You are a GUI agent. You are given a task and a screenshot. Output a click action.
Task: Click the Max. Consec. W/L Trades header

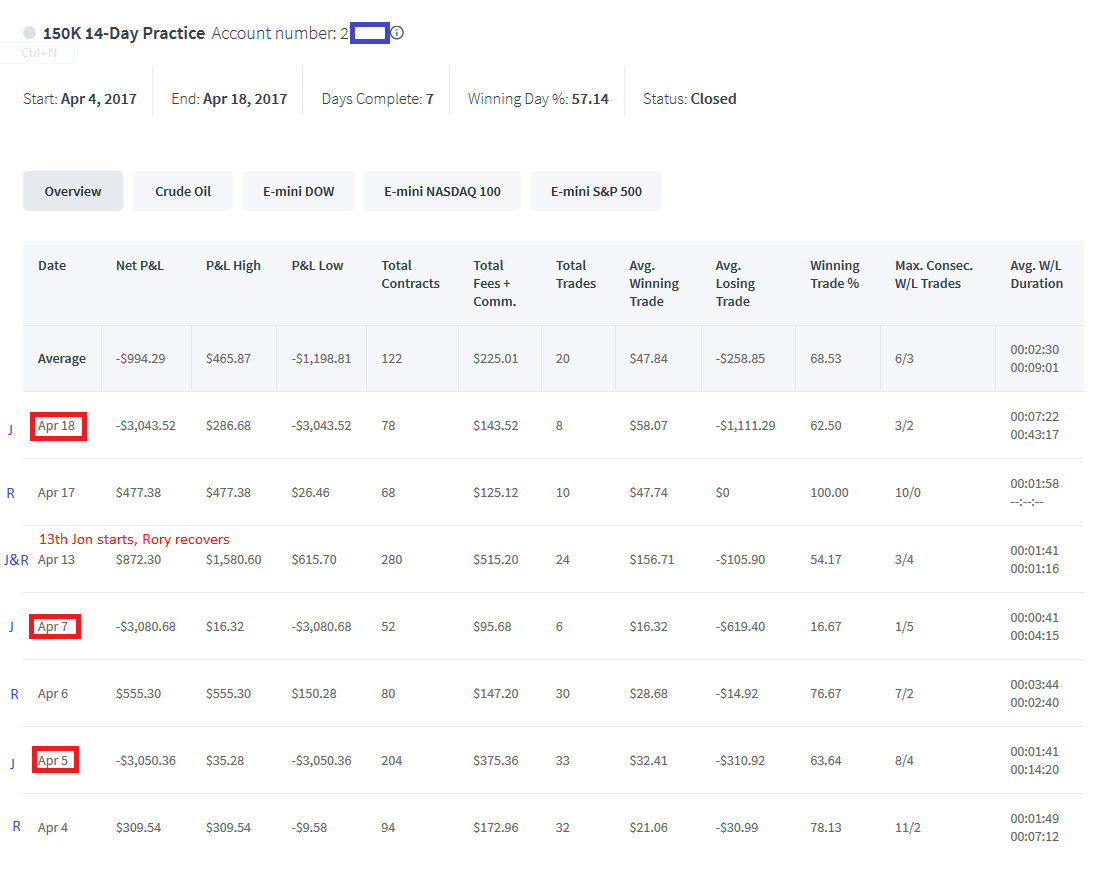point(934,275)
